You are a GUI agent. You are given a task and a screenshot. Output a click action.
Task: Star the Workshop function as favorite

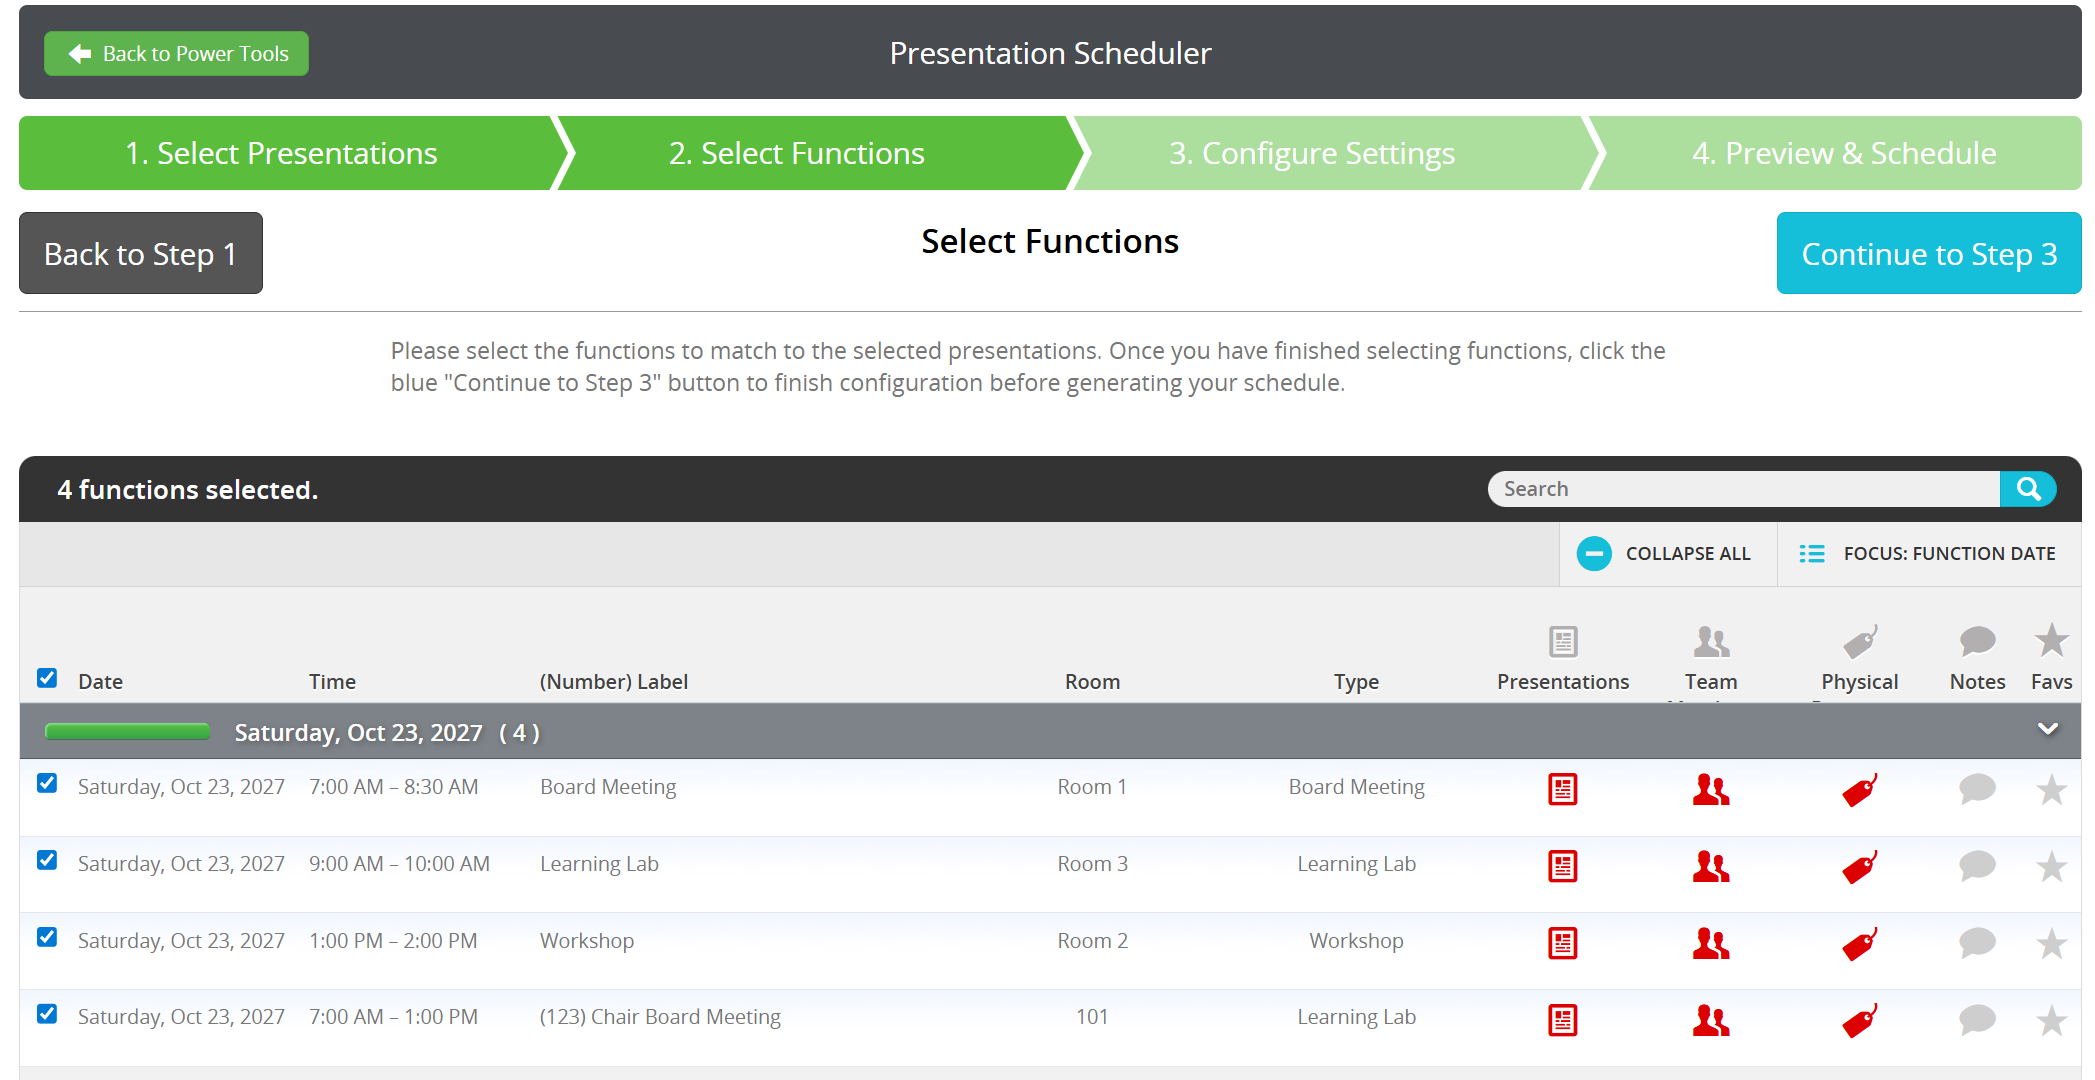(2051, 943)
